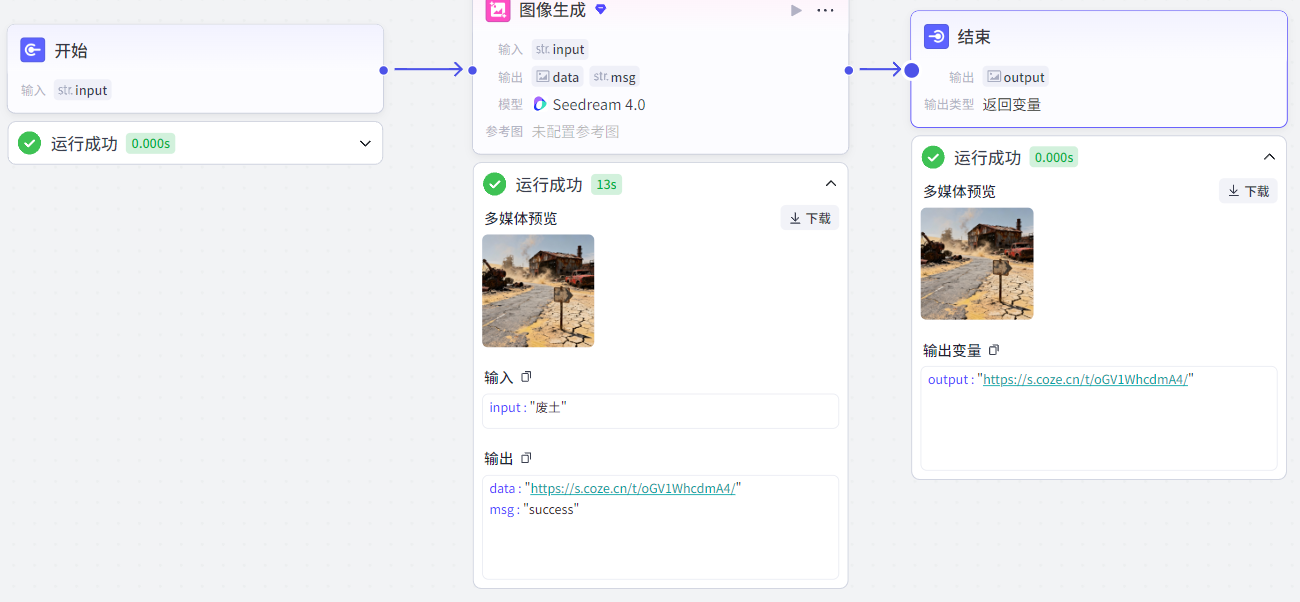Image resolution: width=1300 pixels, height=602 pixels.
Task: Click the 返回变量 output type value
Action: [x=1012, y=104]
